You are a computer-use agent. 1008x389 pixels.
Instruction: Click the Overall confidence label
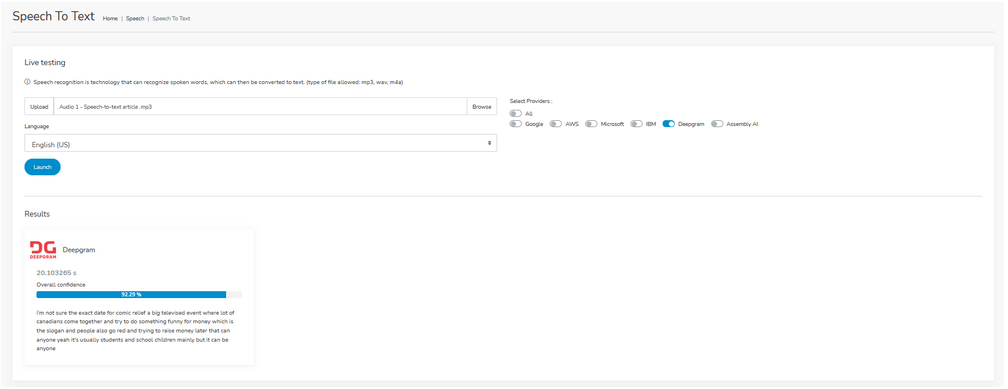(x=61, y=284)
